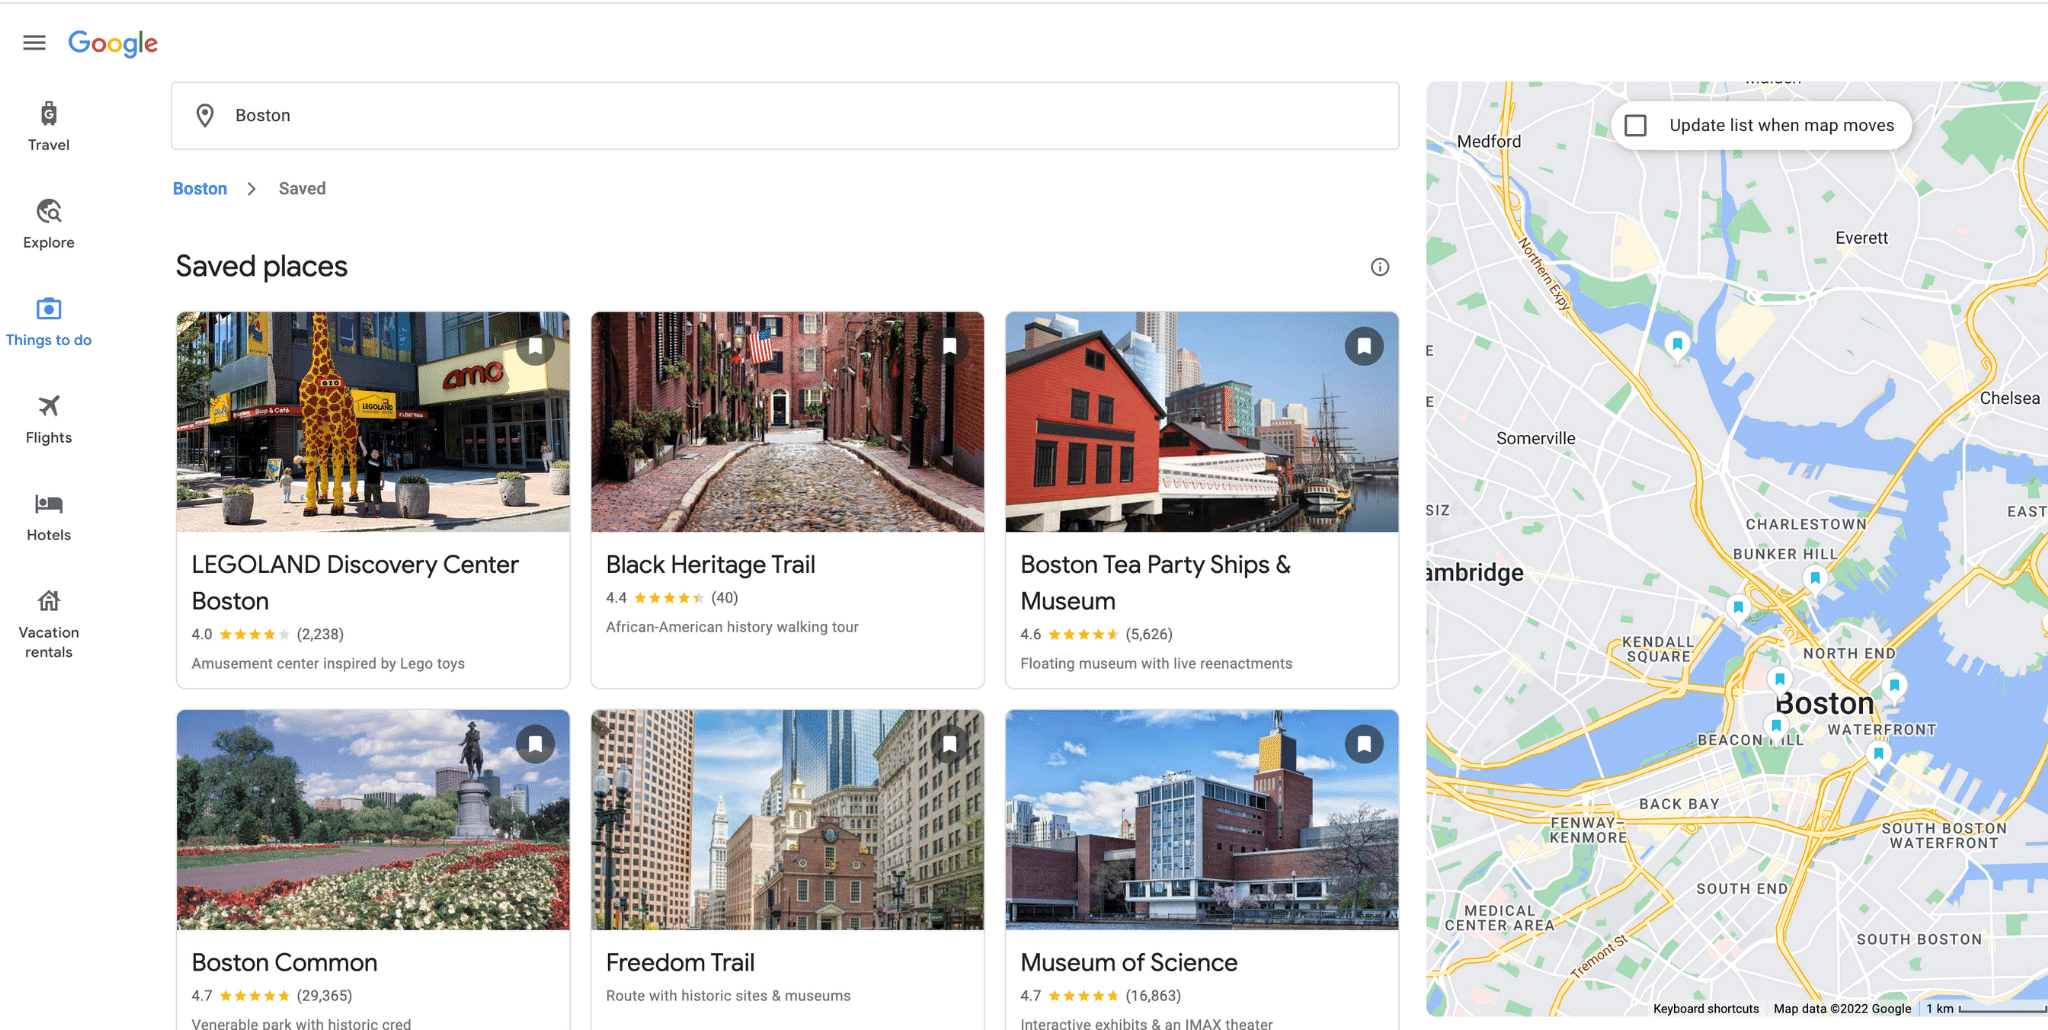Open Hotels from the sidebar
This screenshot has height=1030, width=2048.
pyautogui.click(x=48, y=516)
